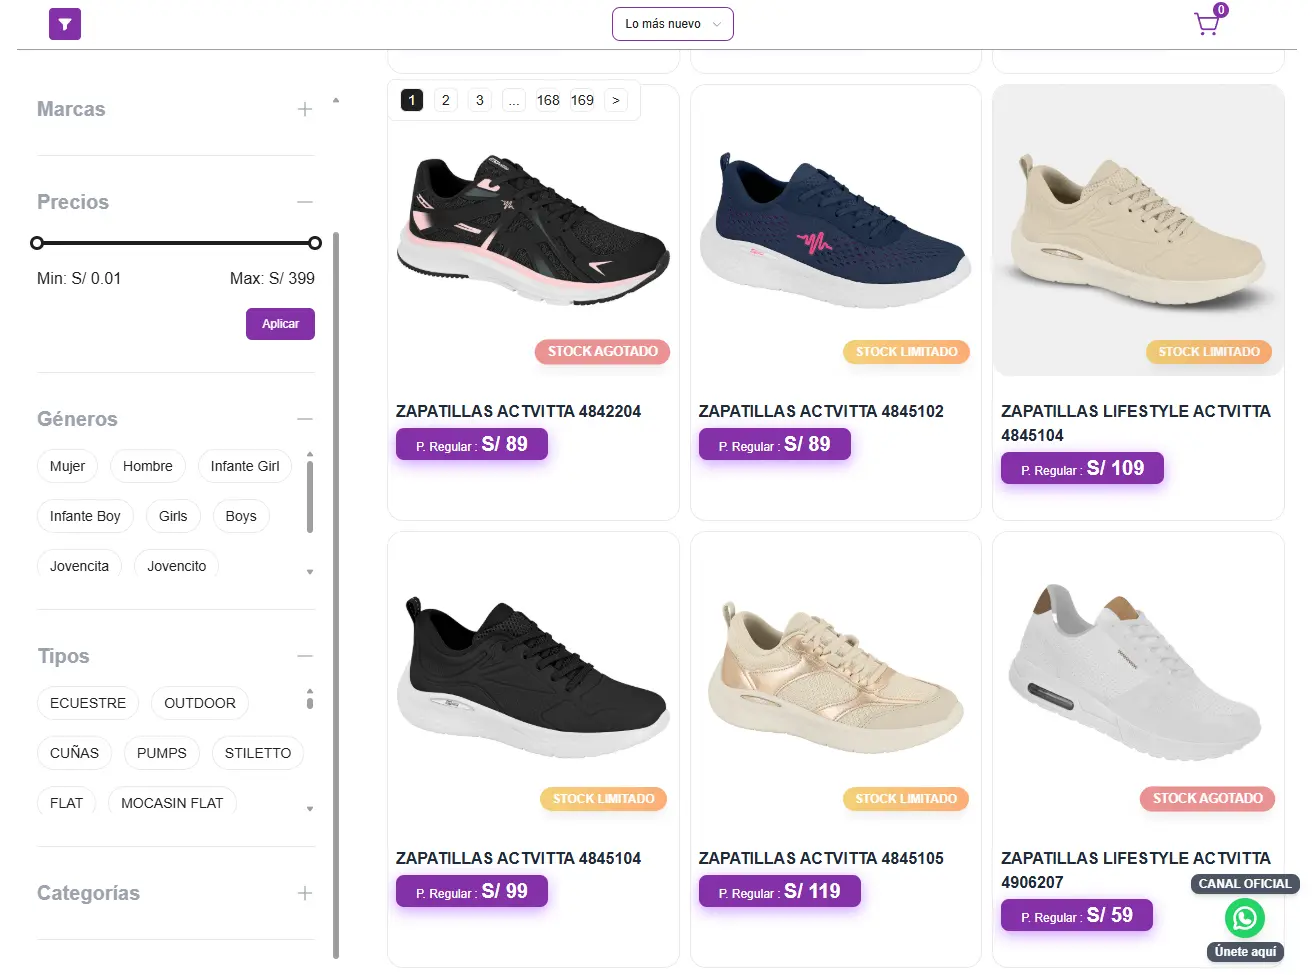Expand the Marcas section
This screenshot has width=1314, height=975.
point(304,109)
